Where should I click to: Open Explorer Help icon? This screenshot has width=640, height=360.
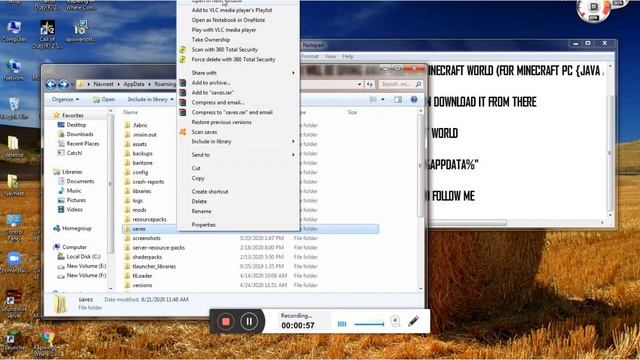pos(414,100)
